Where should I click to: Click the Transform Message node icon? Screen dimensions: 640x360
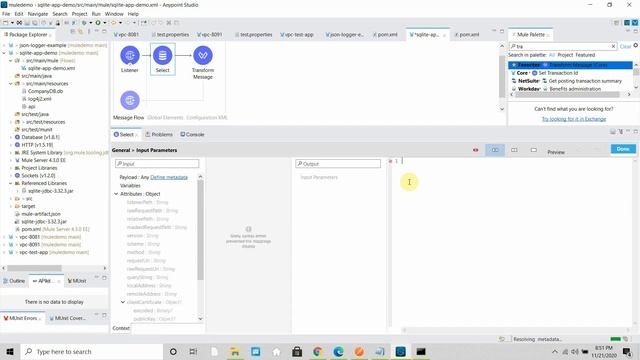coord(203,56)
